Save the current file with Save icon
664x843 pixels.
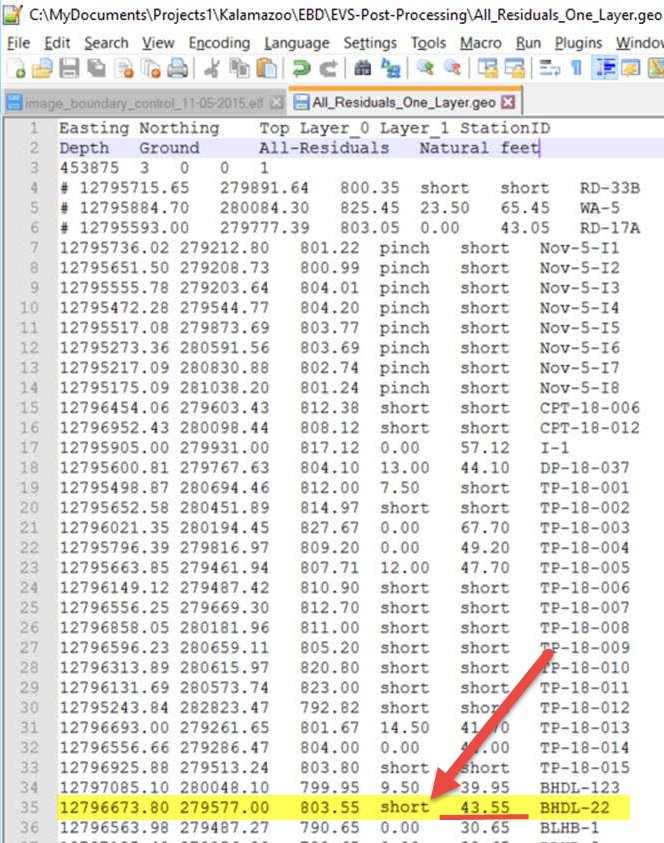[x=68, y=68]
